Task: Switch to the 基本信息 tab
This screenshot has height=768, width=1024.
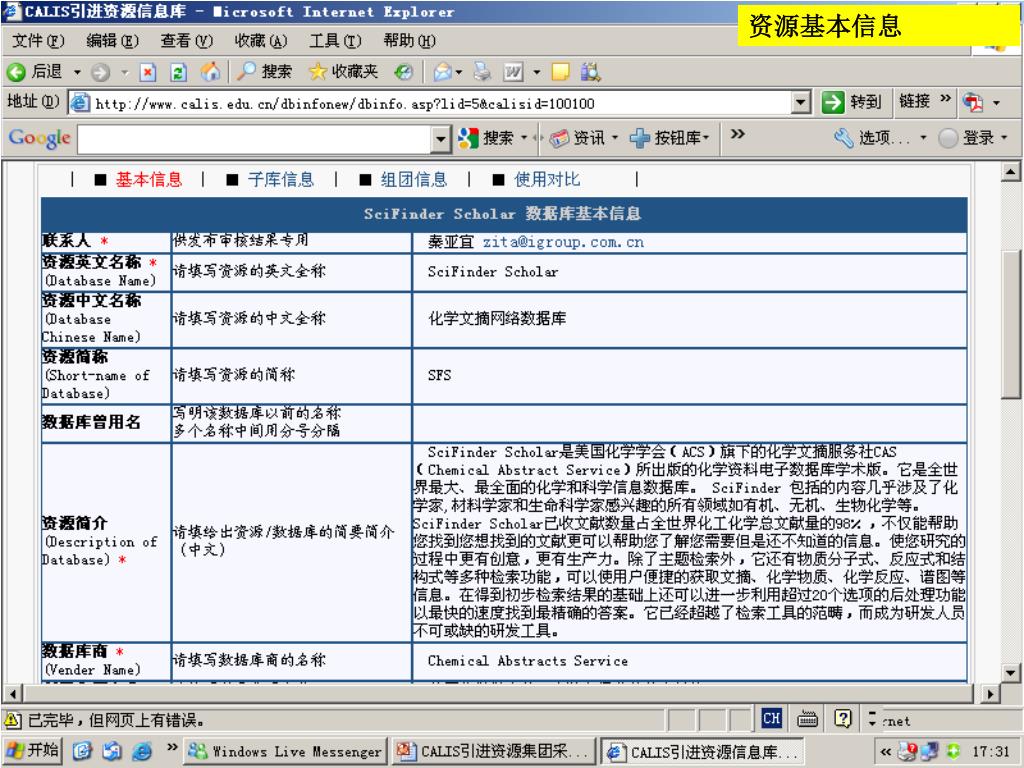Action: click(149, 180)
